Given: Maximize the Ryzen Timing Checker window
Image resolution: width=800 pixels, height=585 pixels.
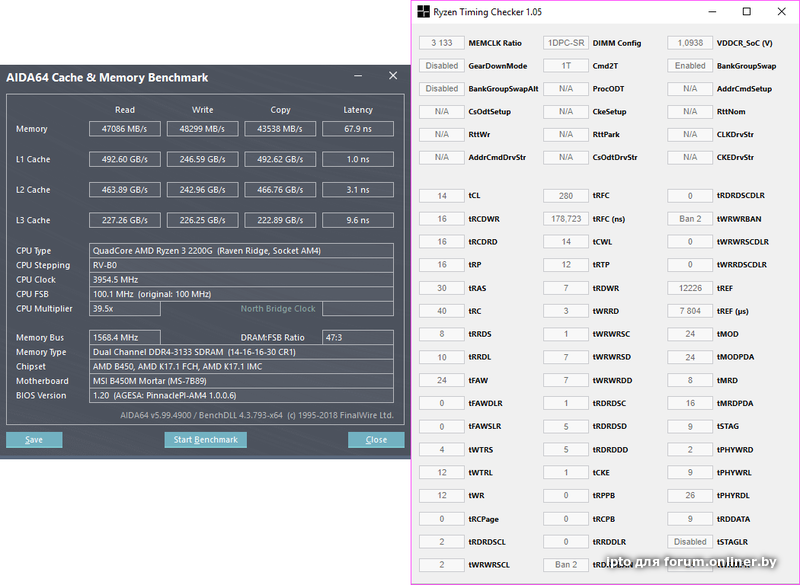Looking at the screenshot, I should (746, 13).
